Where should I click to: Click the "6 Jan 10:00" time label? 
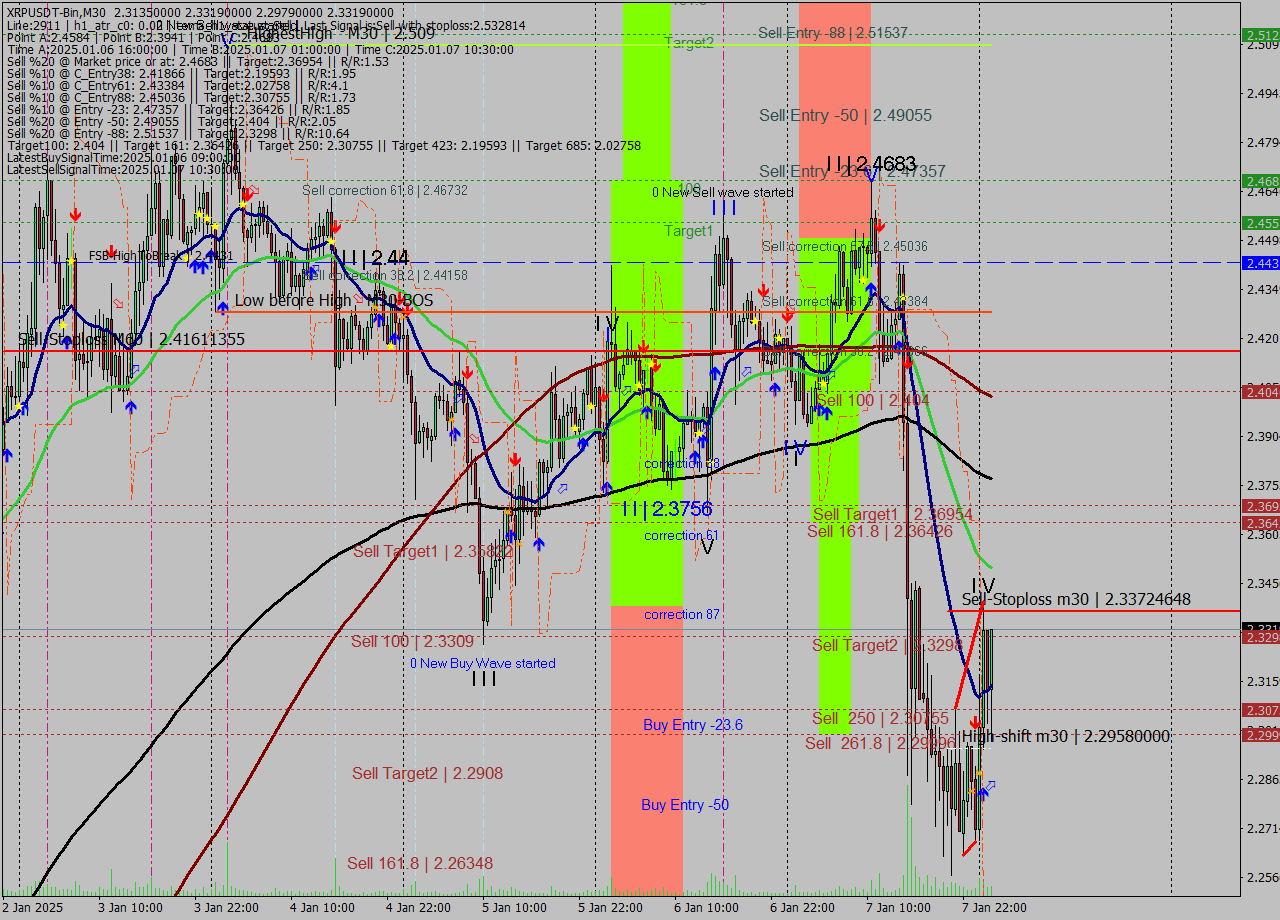click(706, 908)
